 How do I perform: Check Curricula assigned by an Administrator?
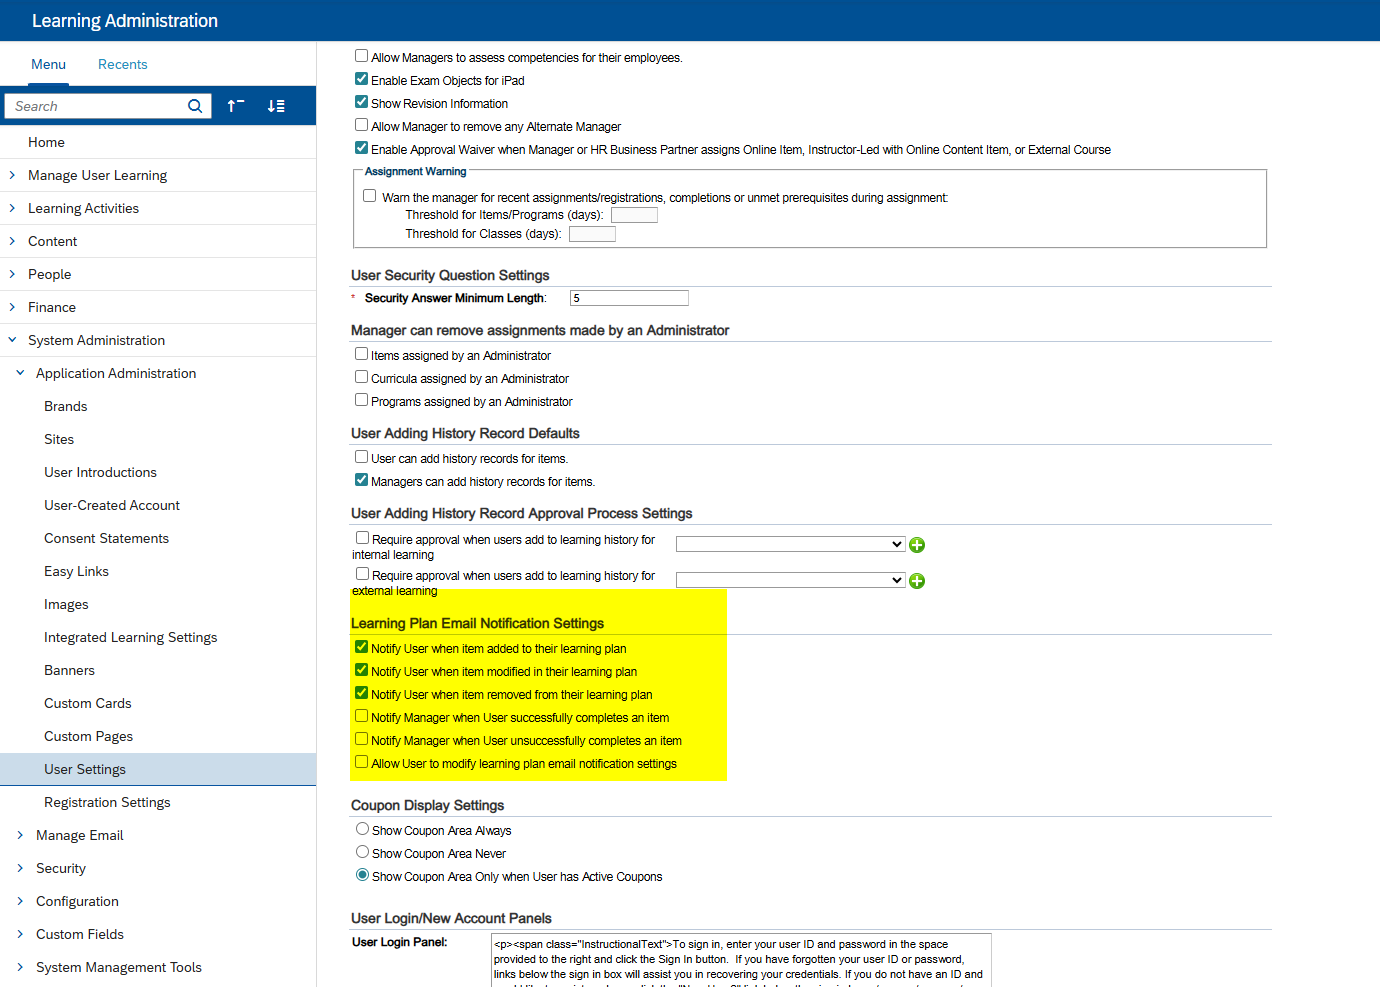362,378
